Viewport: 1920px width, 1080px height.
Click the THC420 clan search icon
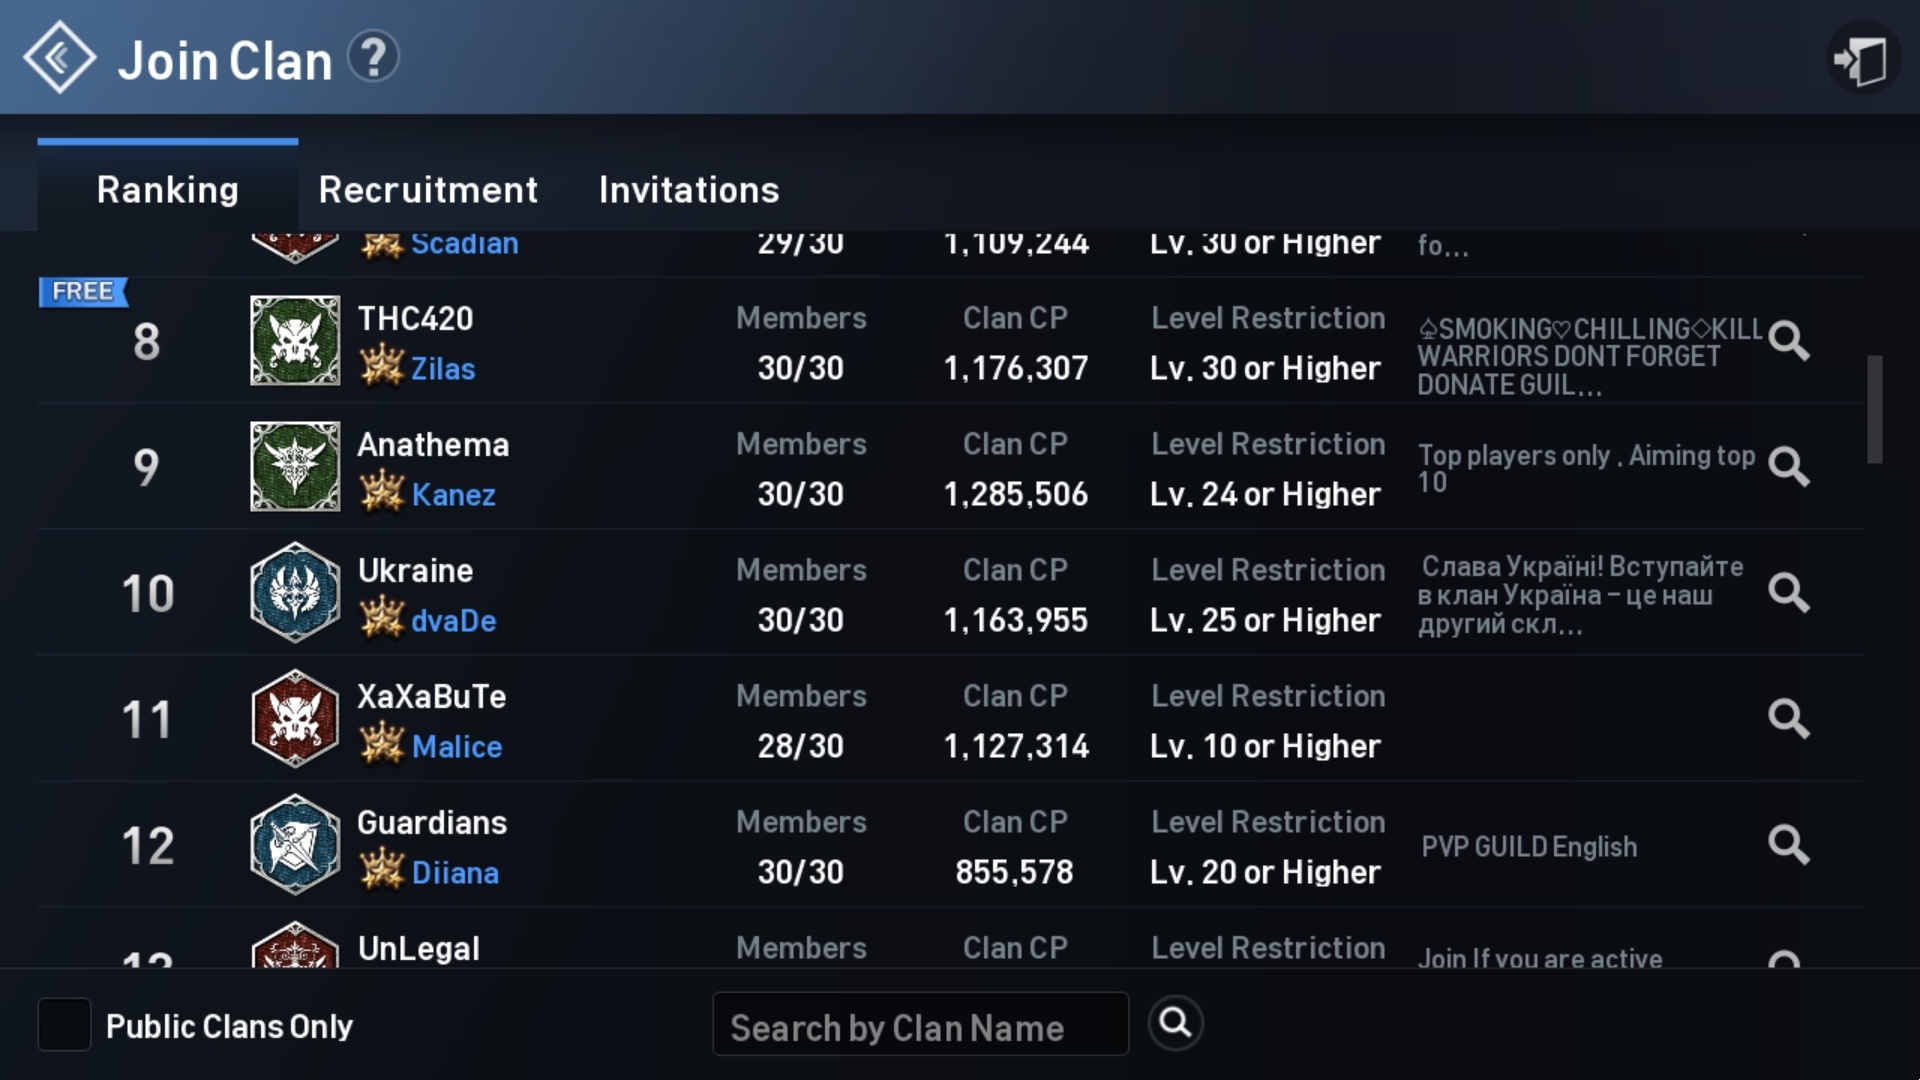pyautogui.click(x=1788, y=340)
